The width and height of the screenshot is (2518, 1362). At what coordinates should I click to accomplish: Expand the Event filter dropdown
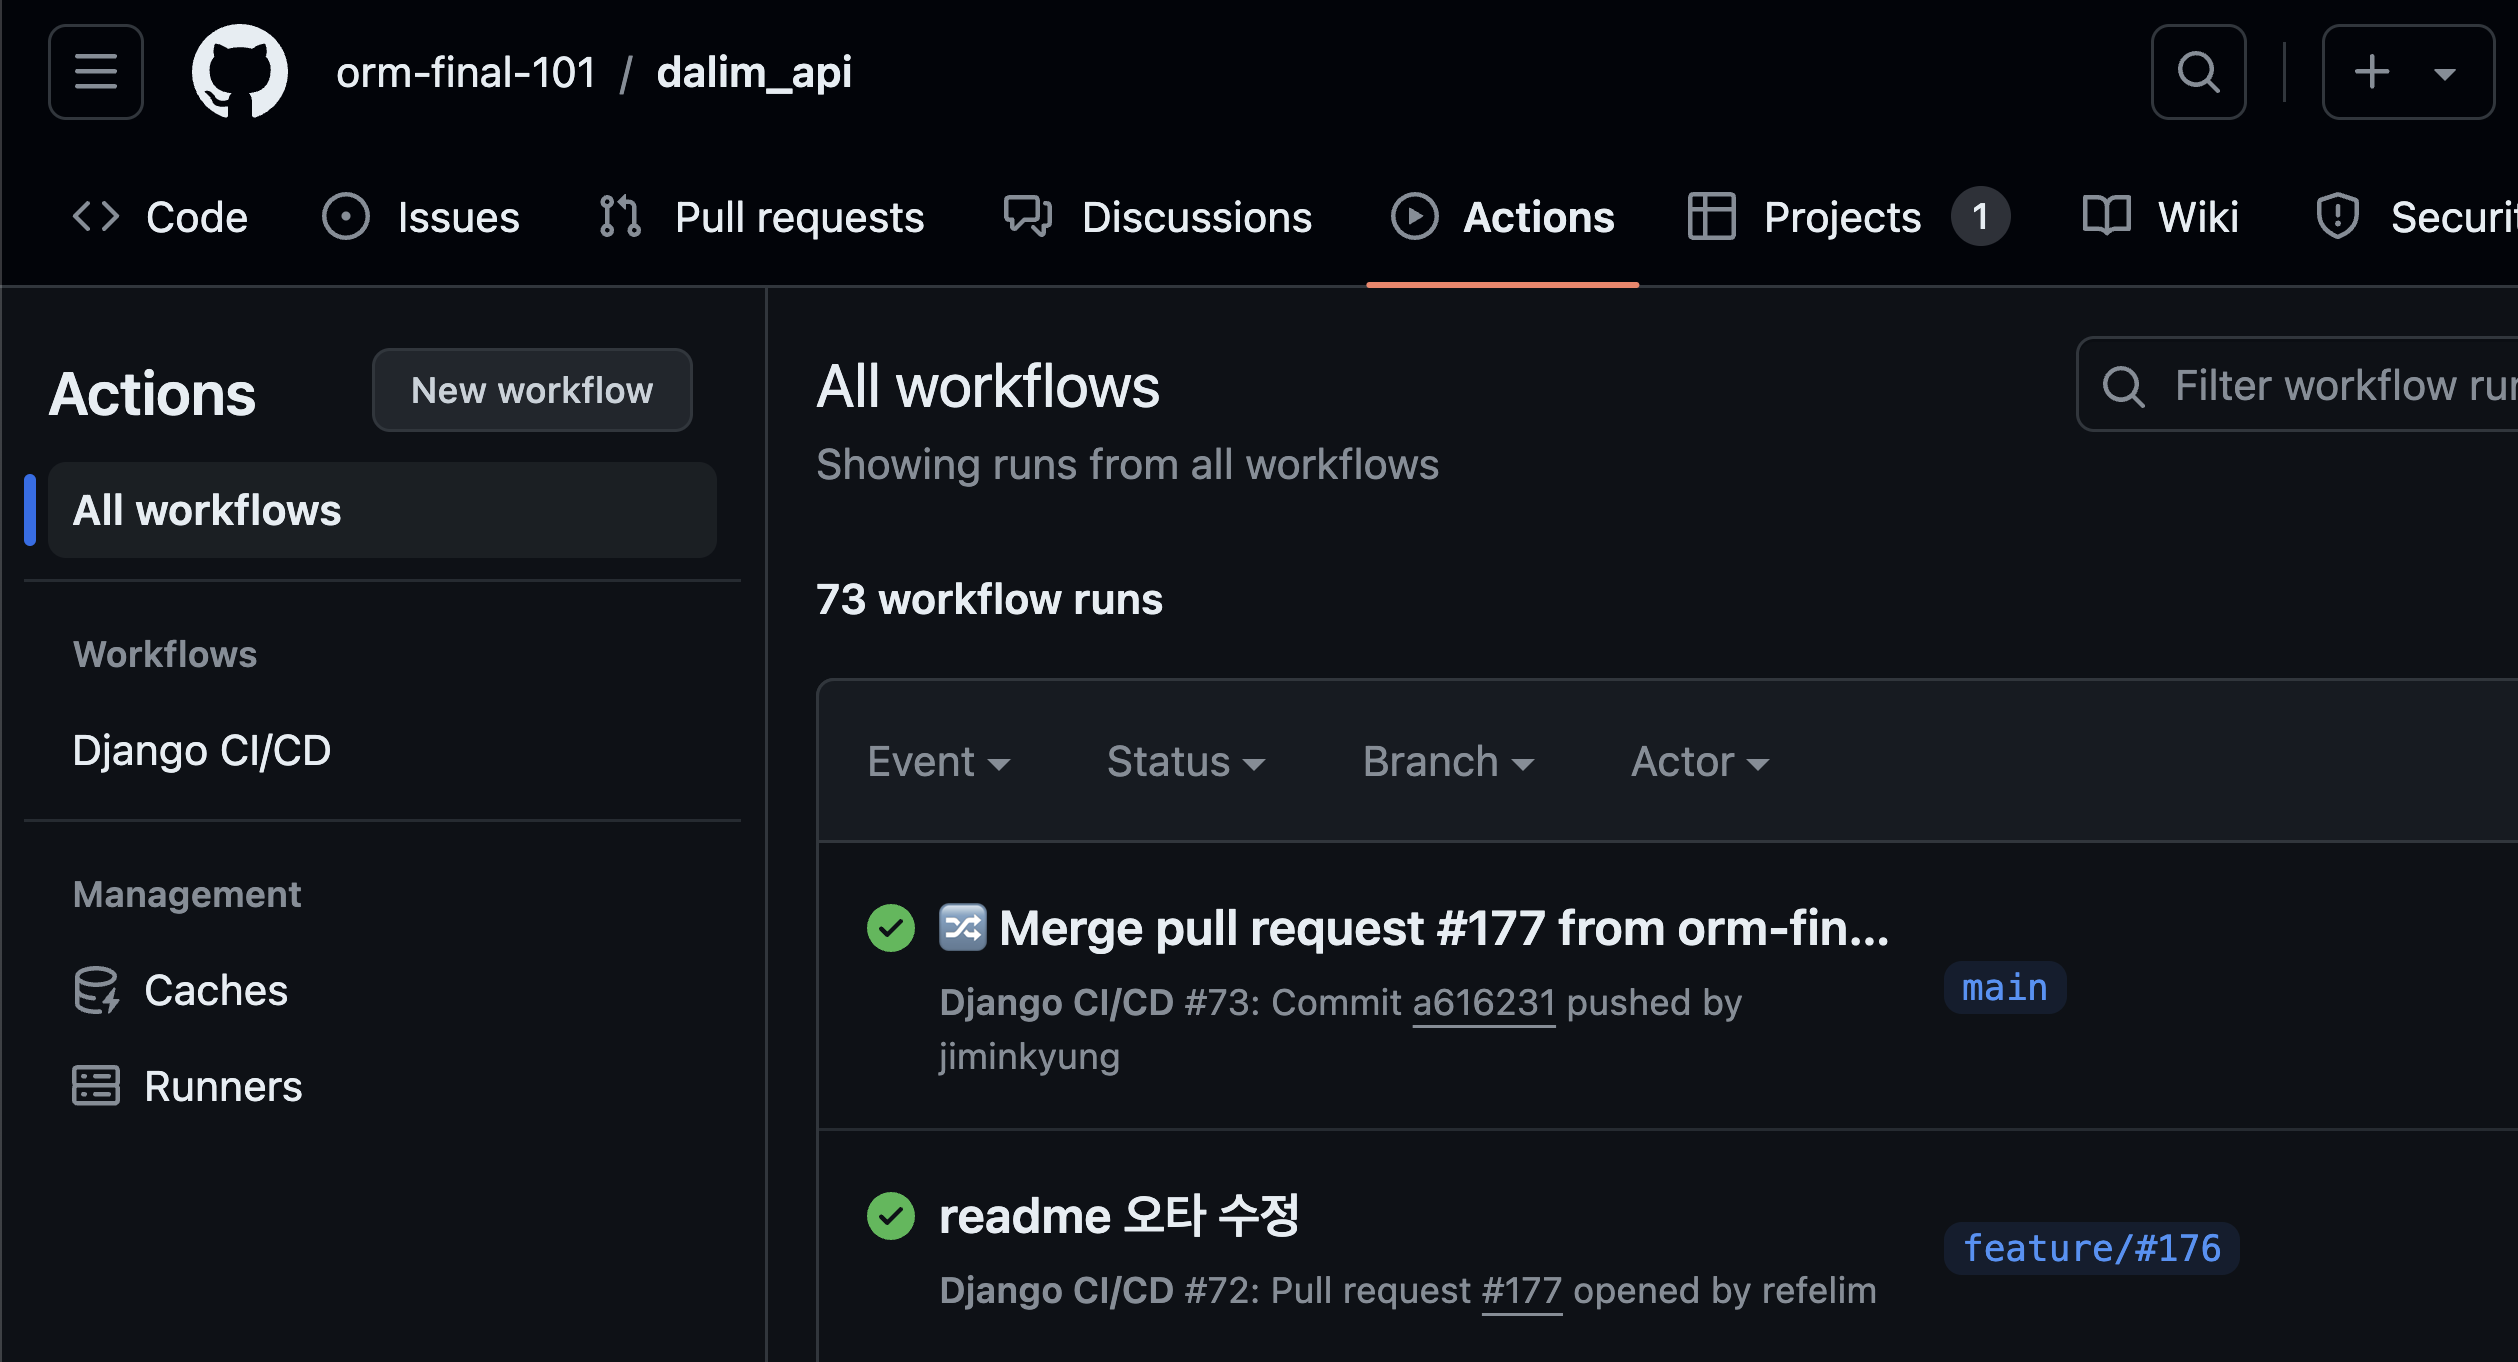point(939,762)
